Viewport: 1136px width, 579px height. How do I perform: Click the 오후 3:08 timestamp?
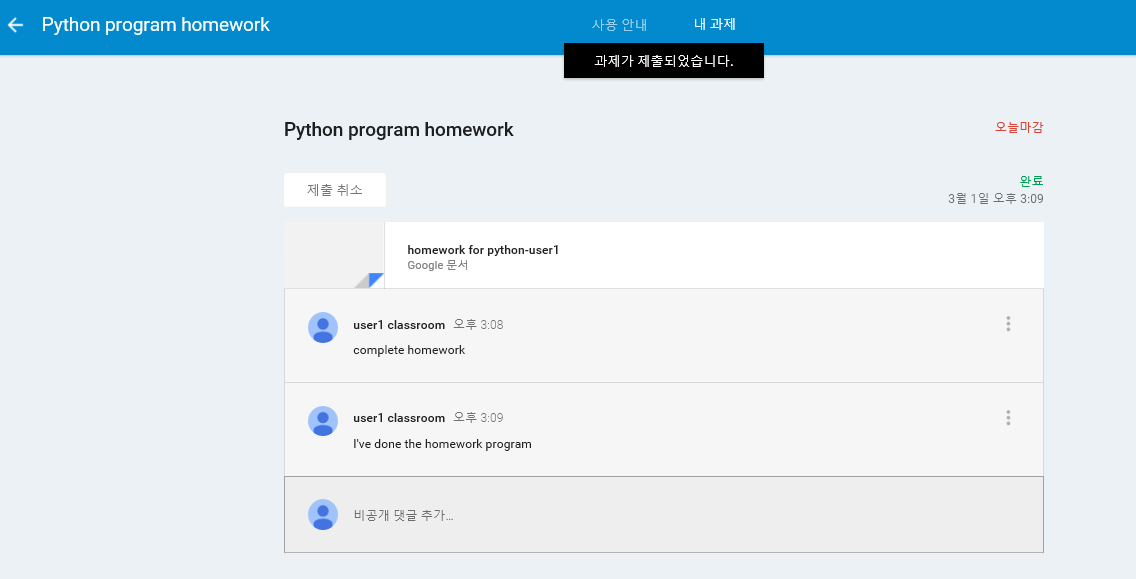point(478,325)
